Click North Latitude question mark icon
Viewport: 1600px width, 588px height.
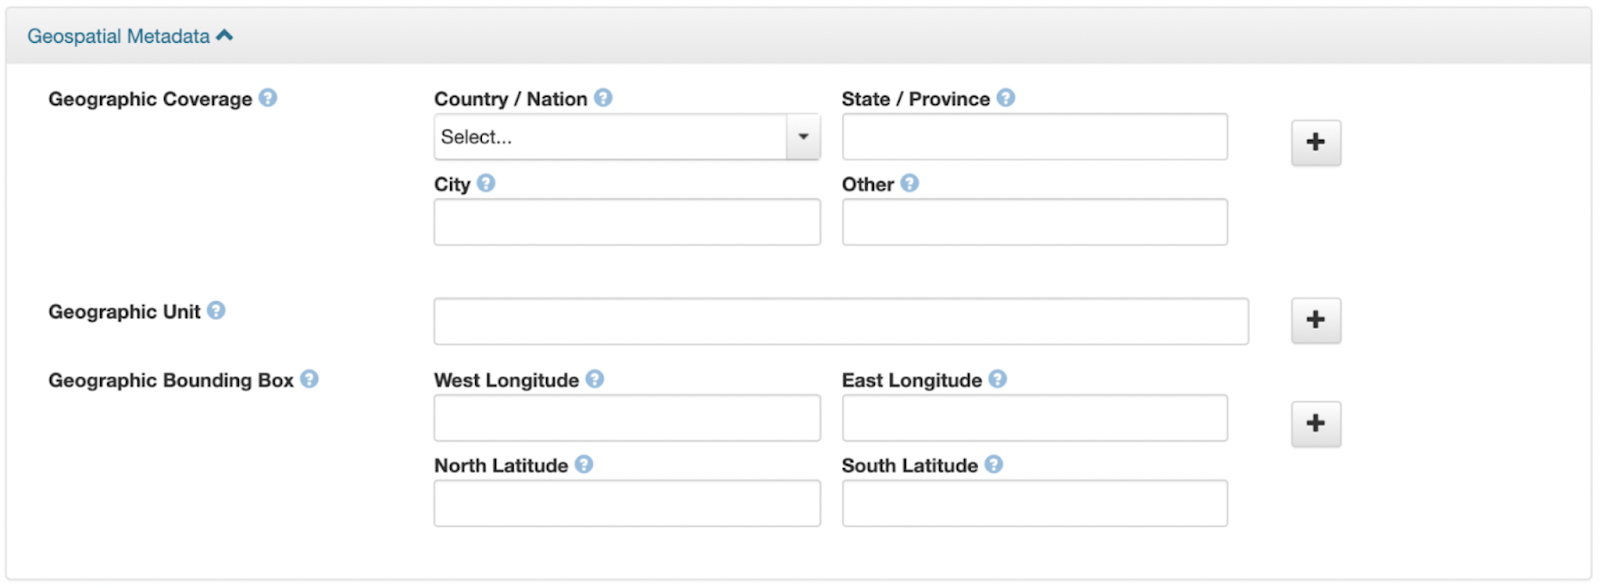click(584, 464)
